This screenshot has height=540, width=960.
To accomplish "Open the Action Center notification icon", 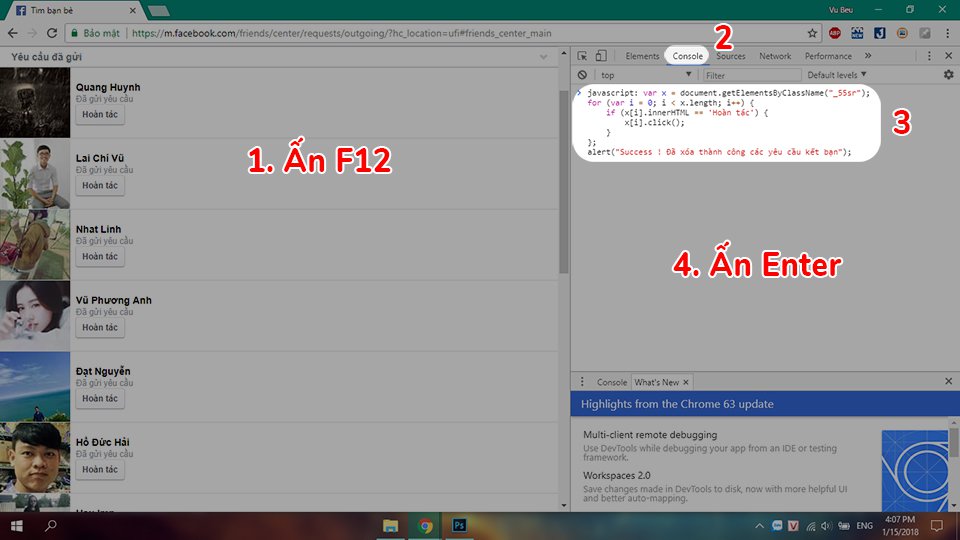I will click(937, 526).
